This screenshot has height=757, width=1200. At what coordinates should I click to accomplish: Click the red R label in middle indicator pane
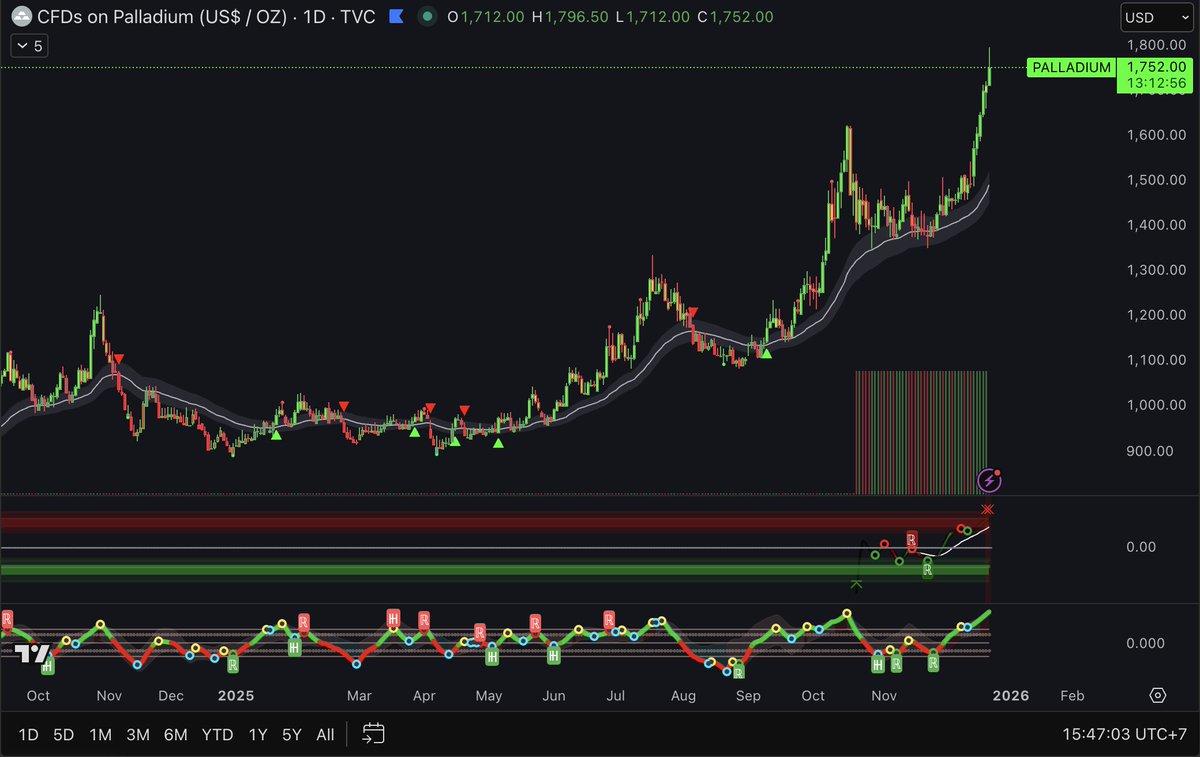tap(912, 541)
